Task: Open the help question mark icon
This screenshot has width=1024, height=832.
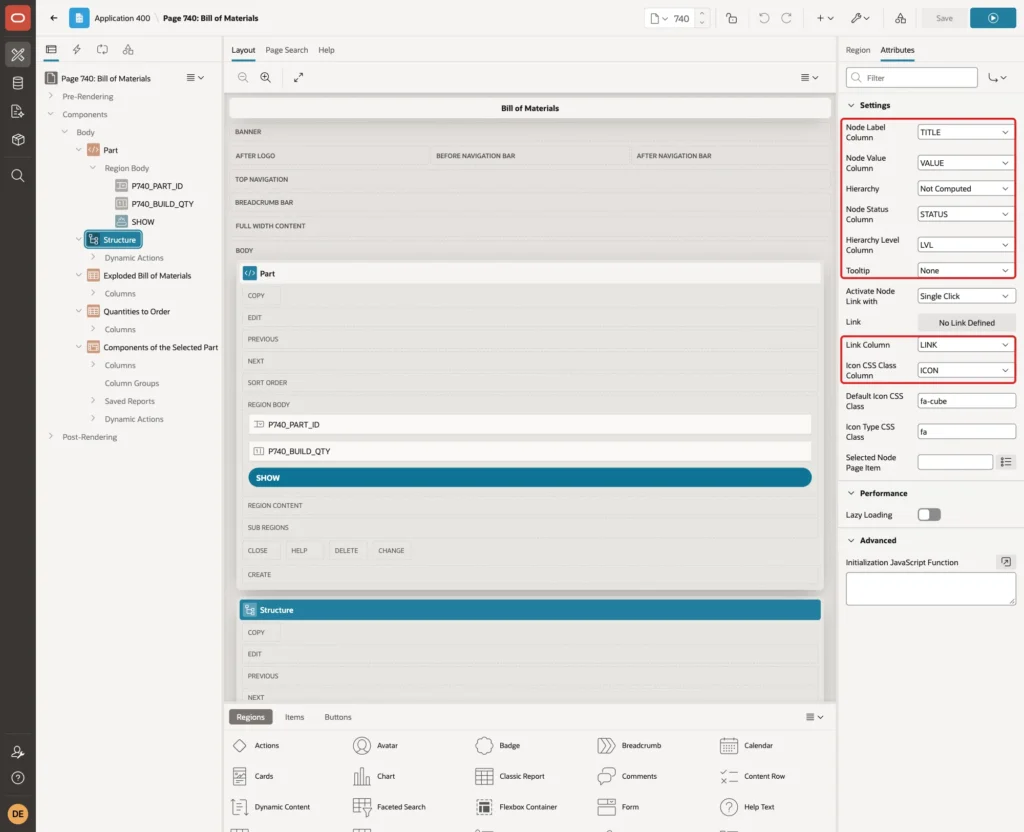Action: [x=18, y=778]
